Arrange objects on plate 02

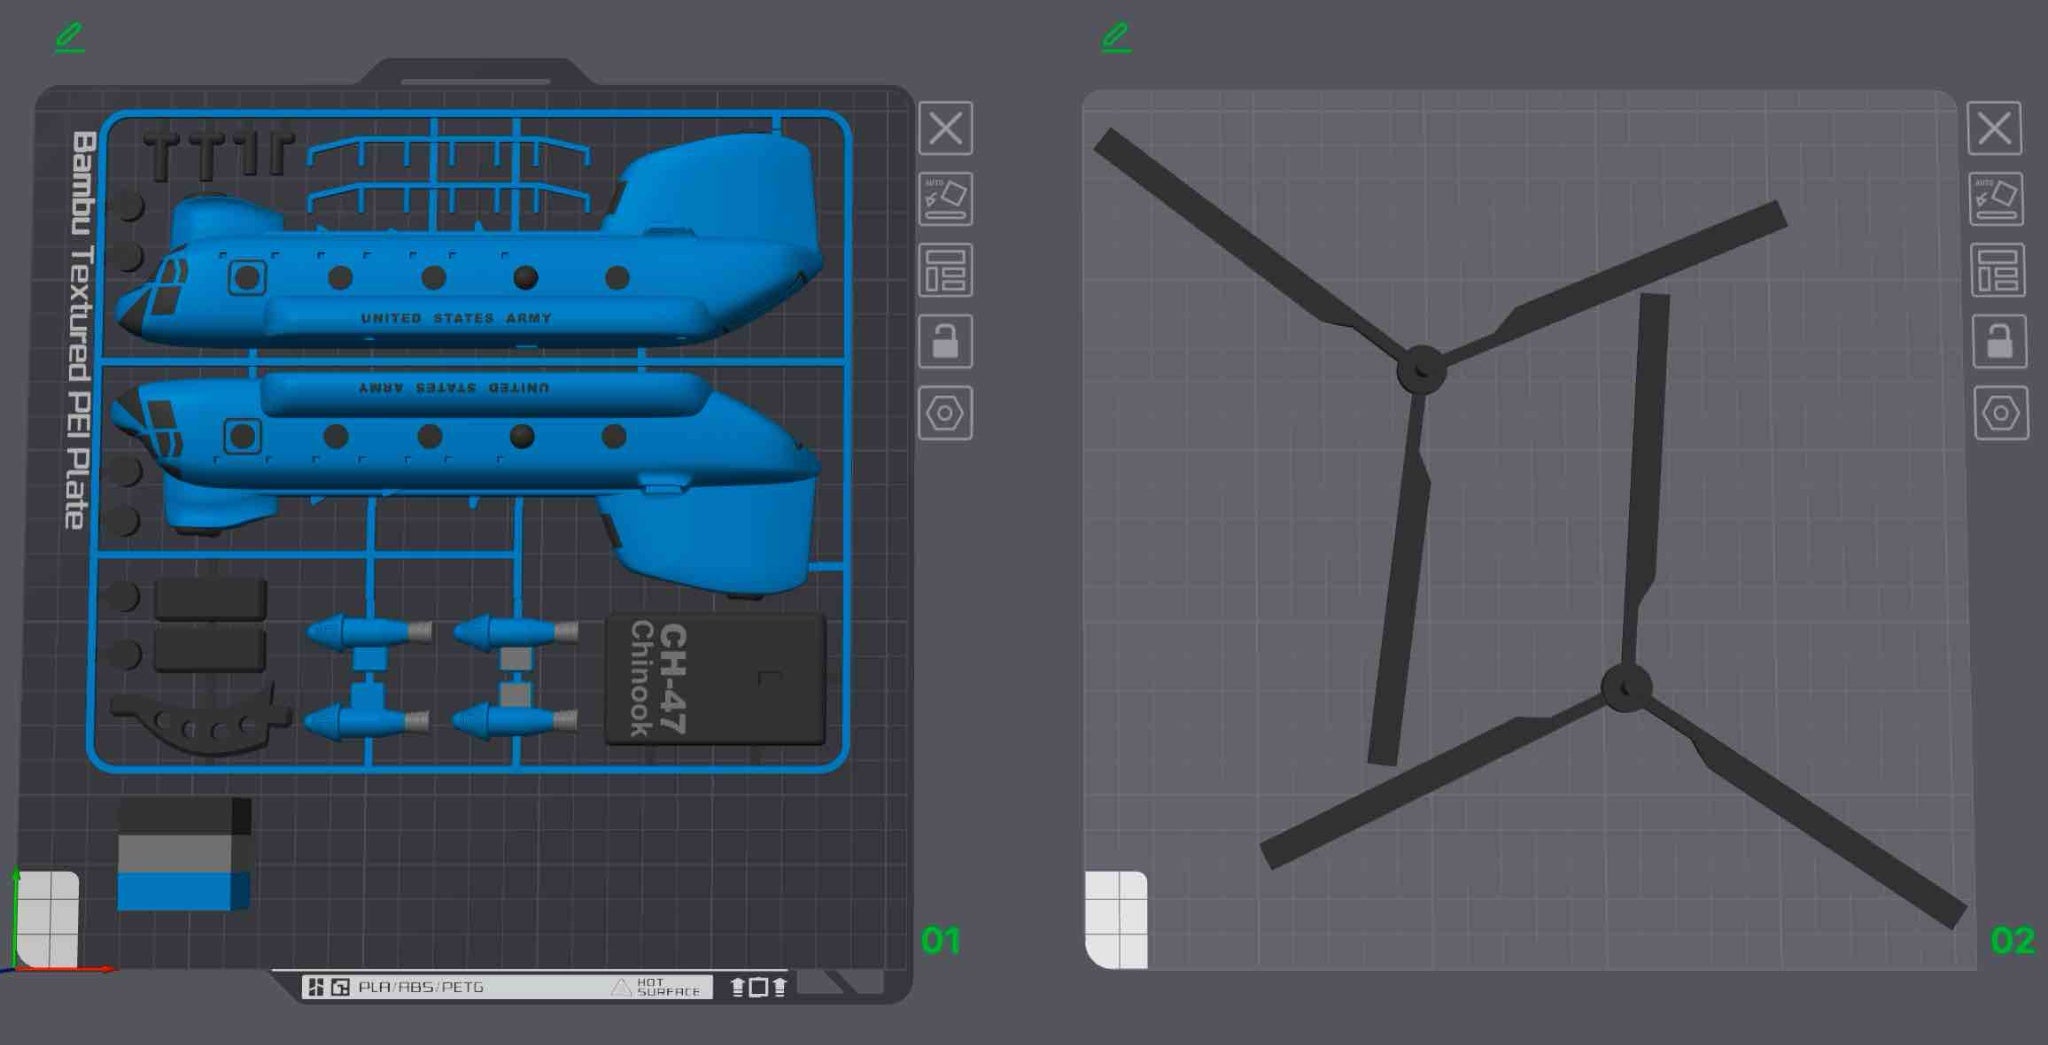point(1998,270)
